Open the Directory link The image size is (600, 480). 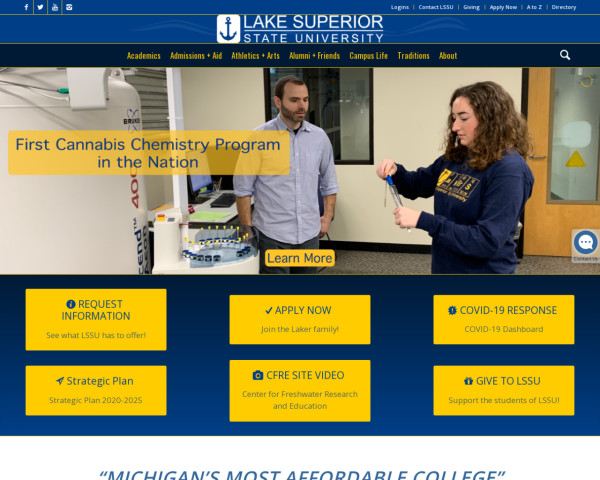pos(564,7)
